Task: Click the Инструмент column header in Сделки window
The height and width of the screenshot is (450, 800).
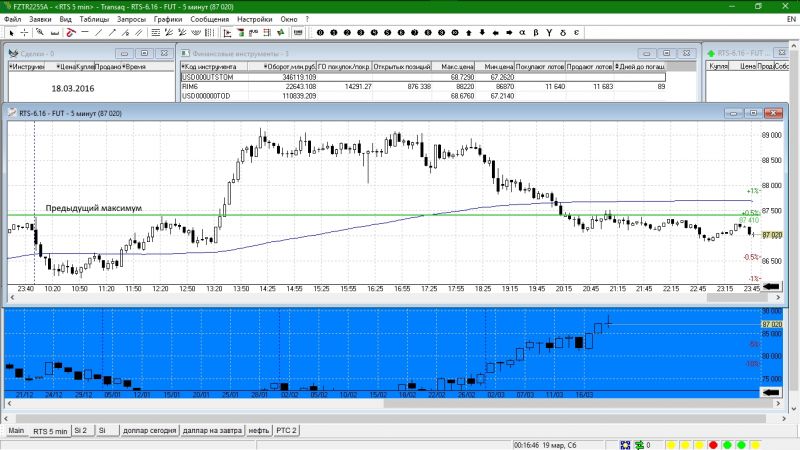Action: [28, 66]
